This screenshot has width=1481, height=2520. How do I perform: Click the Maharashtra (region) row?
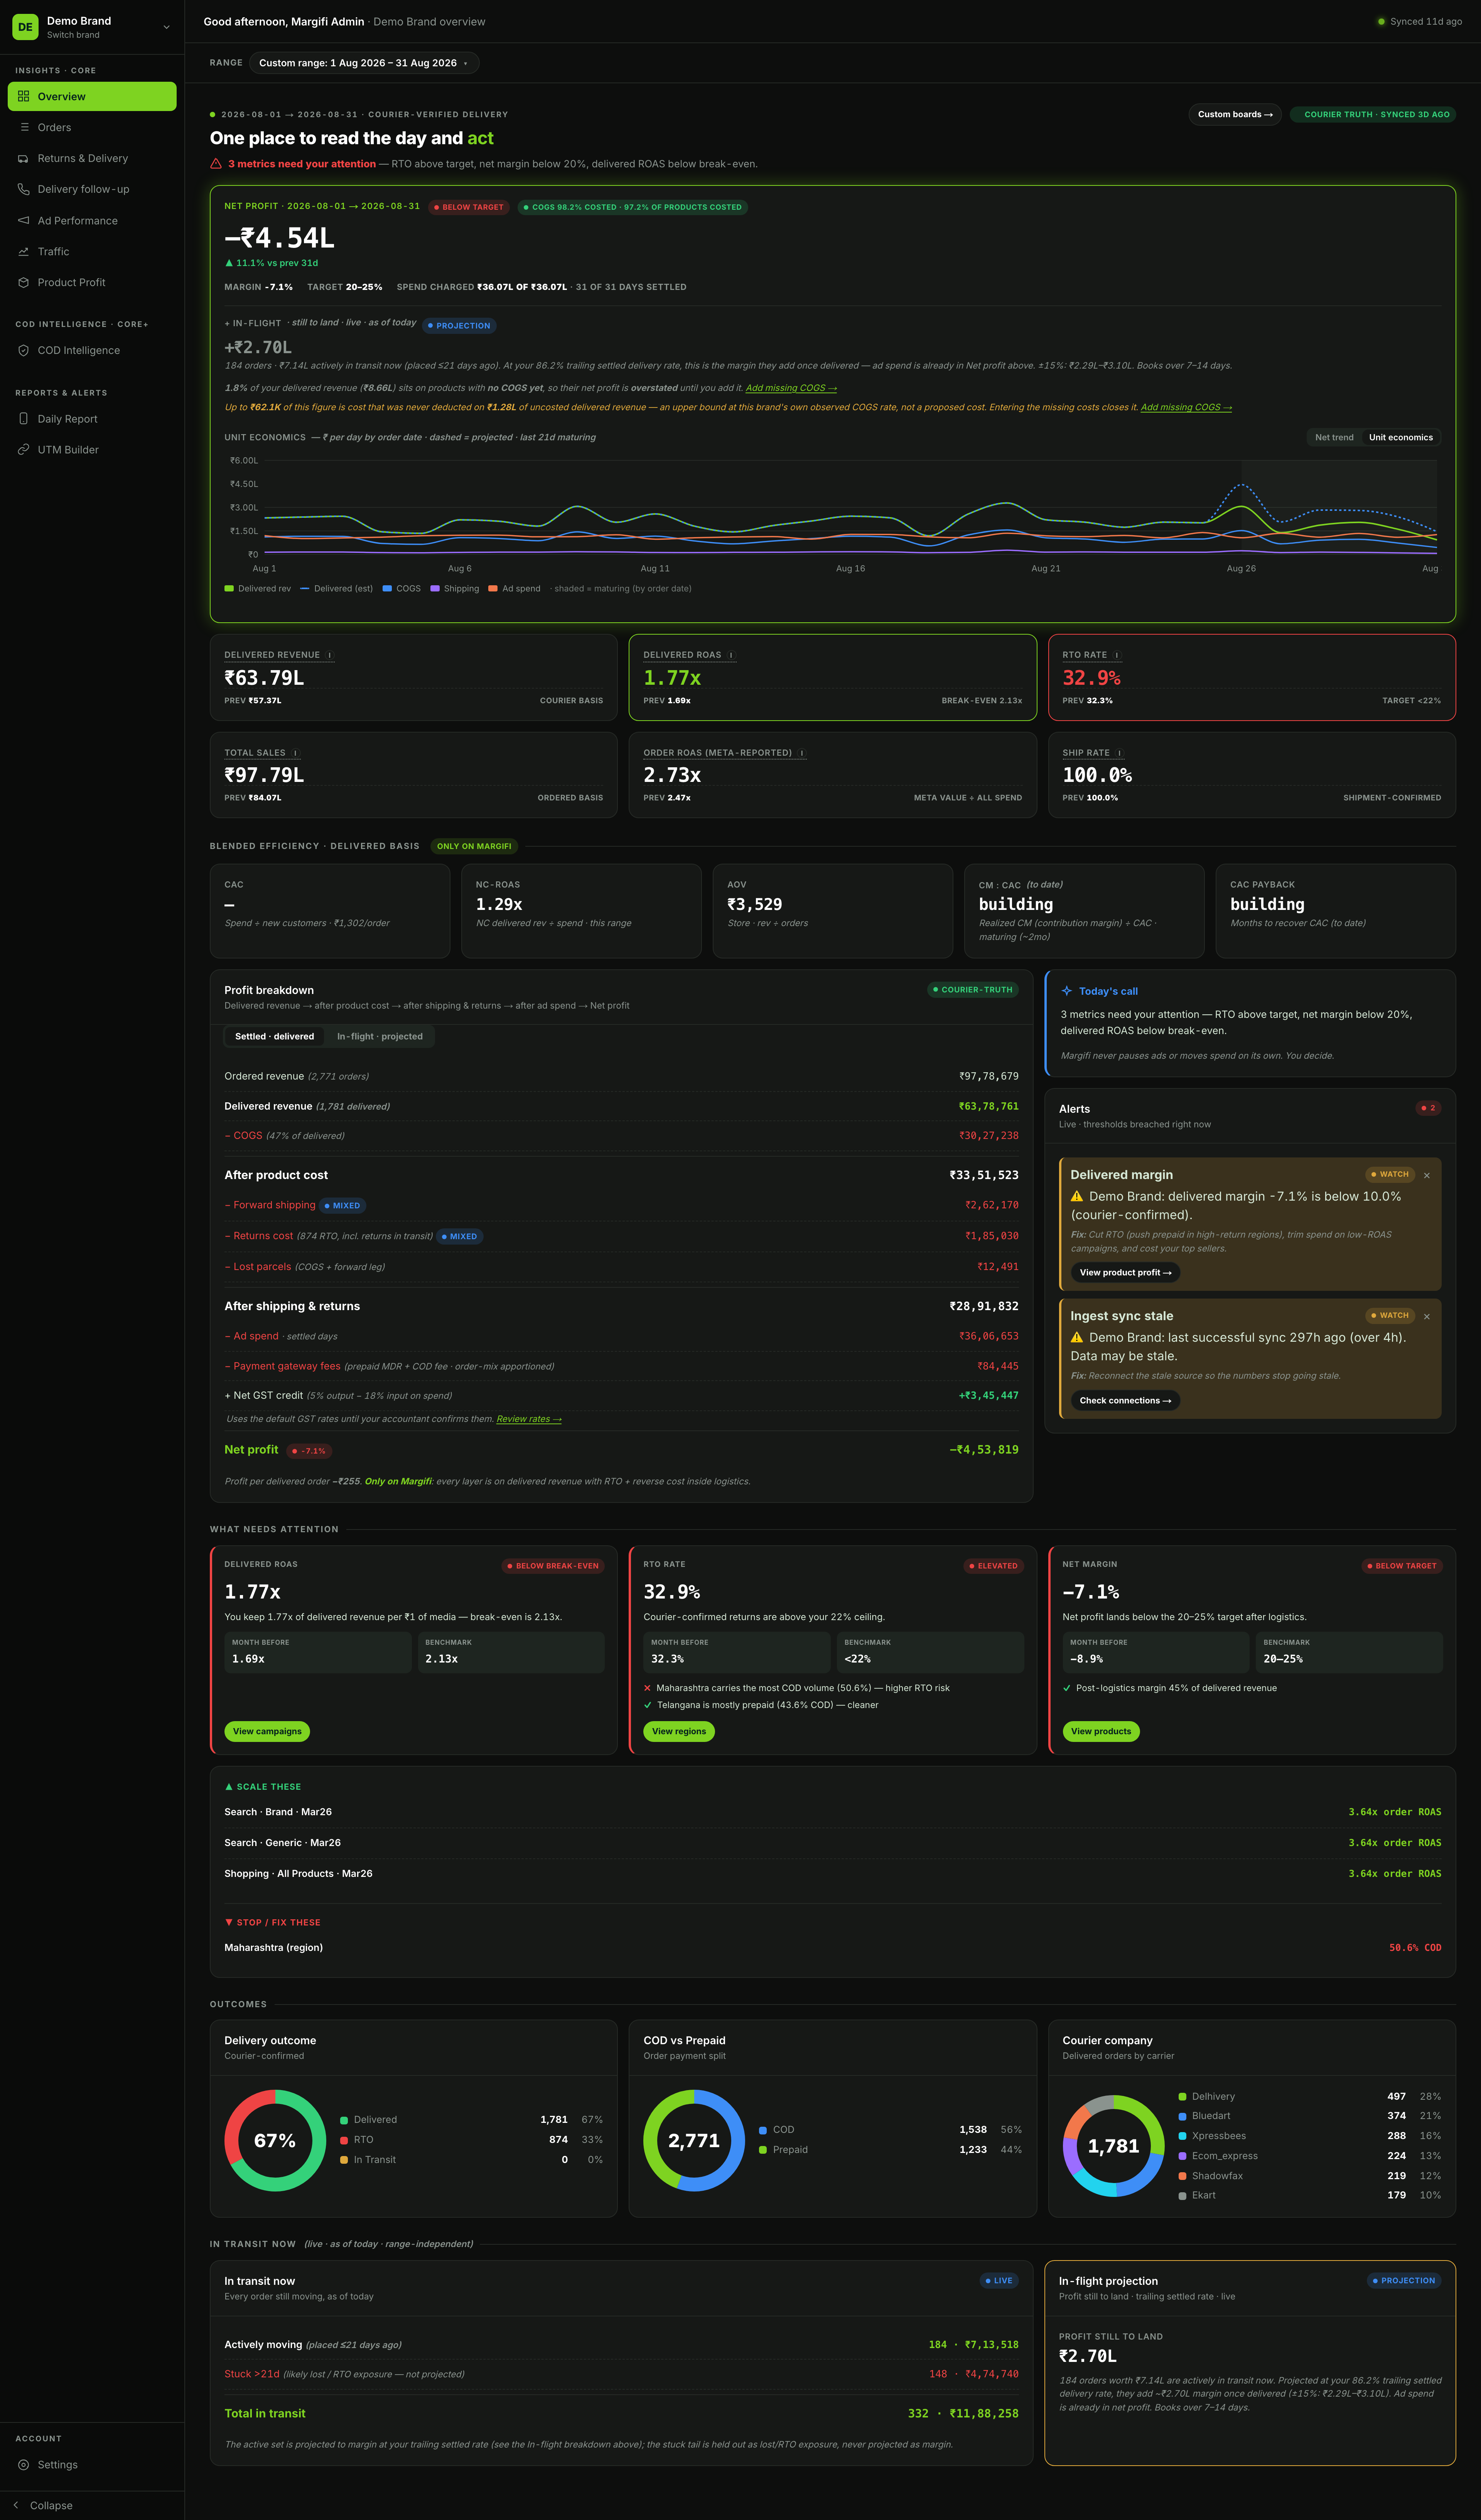coord(833,1948)
